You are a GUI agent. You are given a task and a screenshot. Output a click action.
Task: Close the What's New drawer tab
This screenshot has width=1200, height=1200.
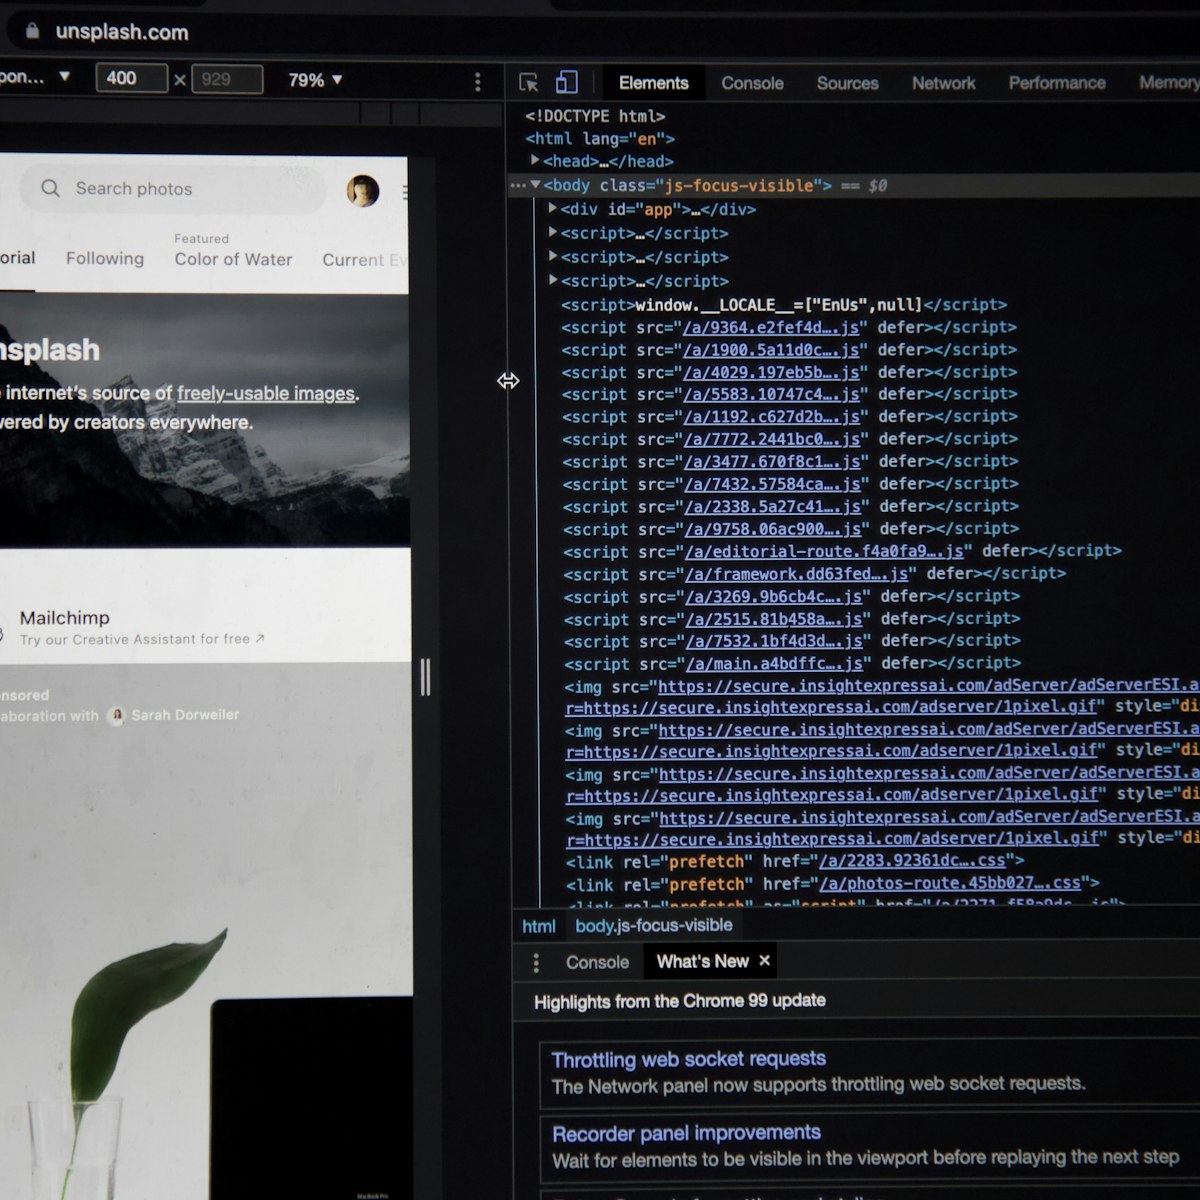764,960
